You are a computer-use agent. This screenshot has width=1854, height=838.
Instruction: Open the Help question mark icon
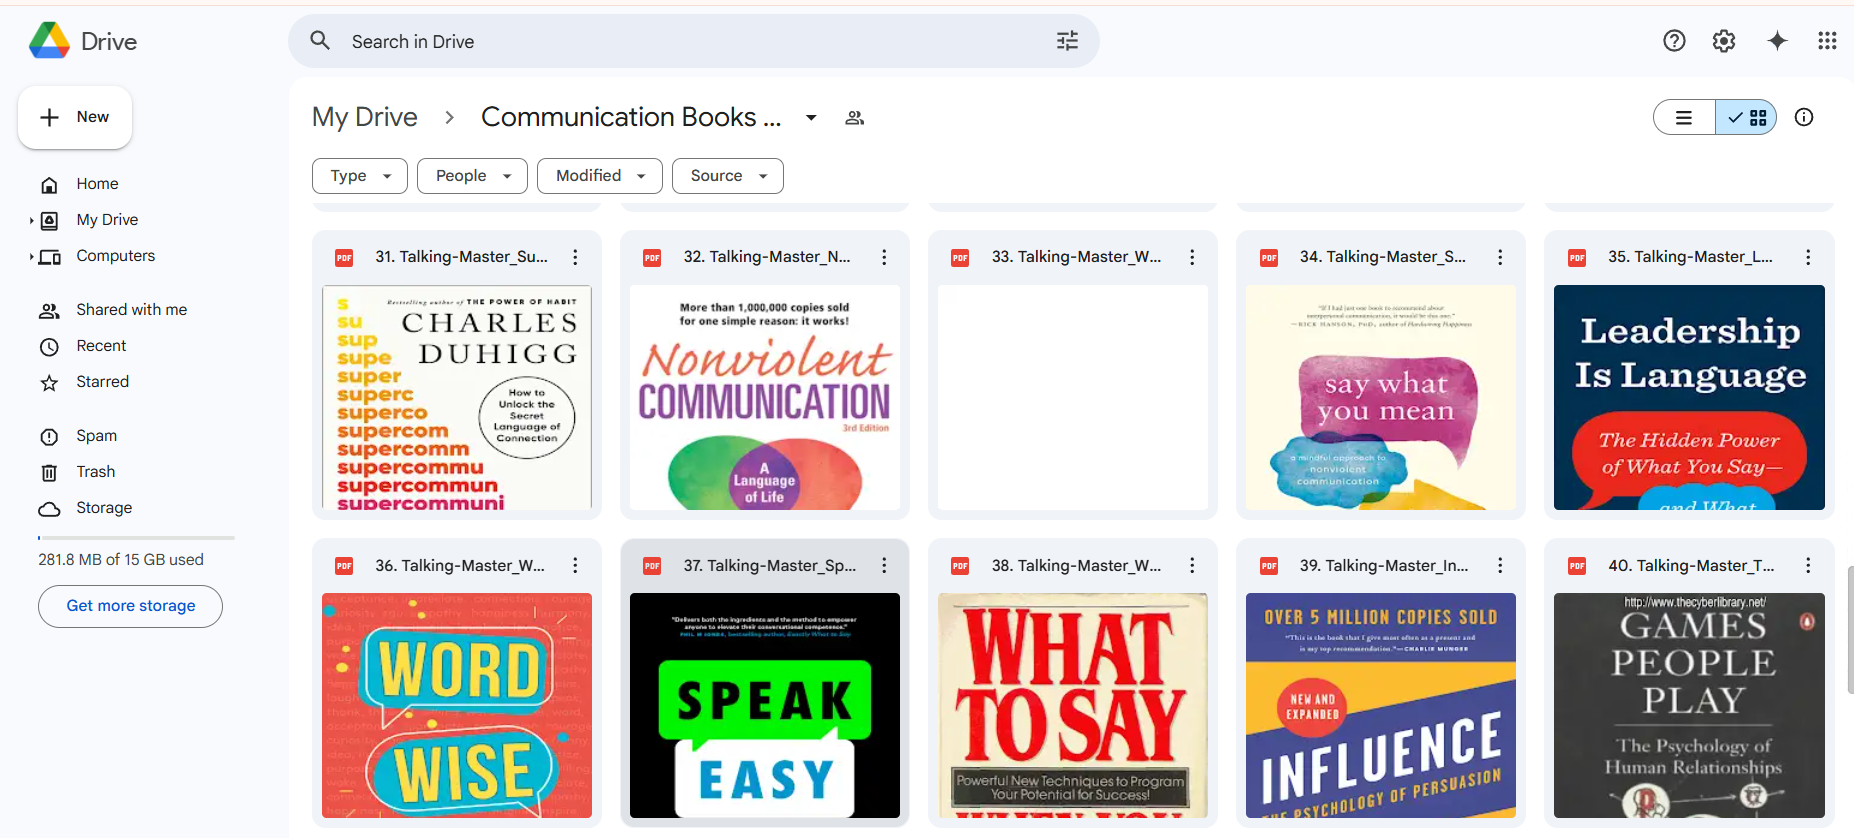click(x=1674, y=41)
